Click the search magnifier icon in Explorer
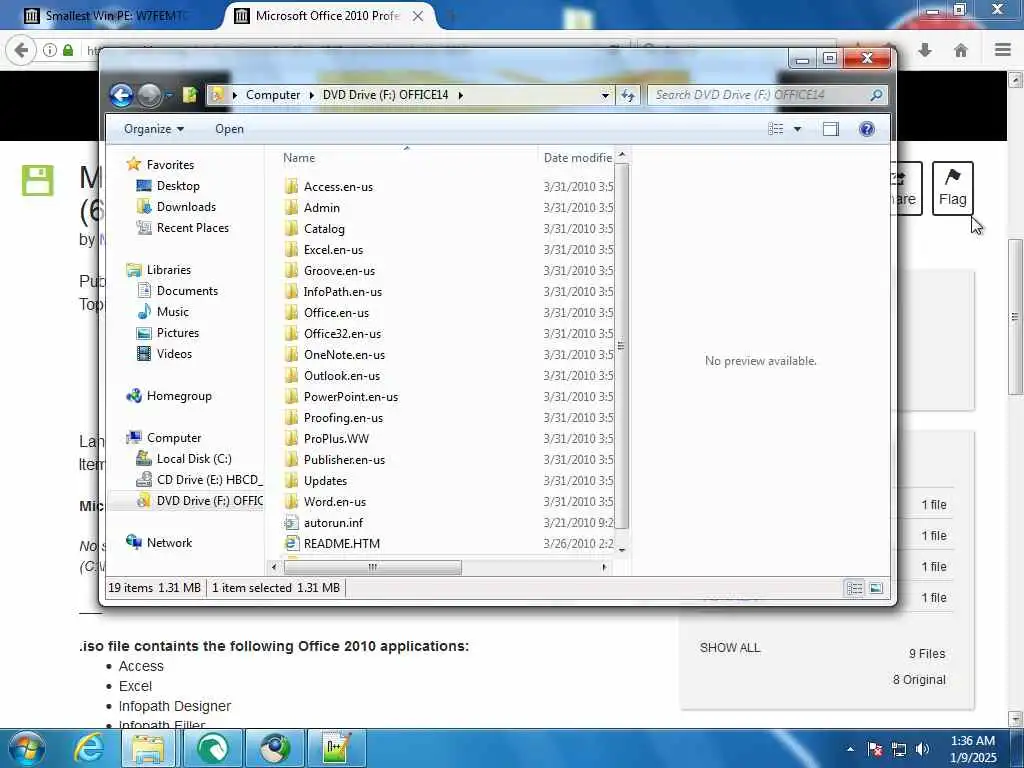This screenshot has height=768, width=1024. pyautogui.click(x=876, y=95)
